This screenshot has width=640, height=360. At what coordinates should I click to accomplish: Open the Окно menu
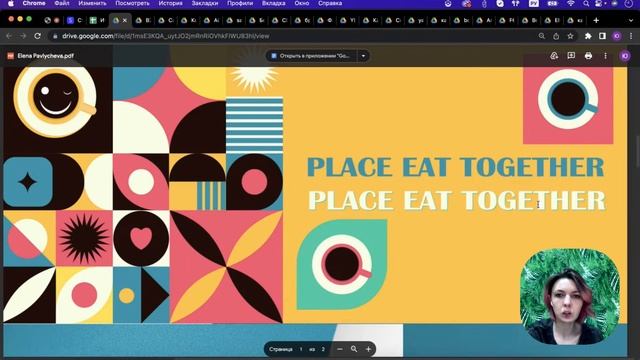(x=302, y=3)
